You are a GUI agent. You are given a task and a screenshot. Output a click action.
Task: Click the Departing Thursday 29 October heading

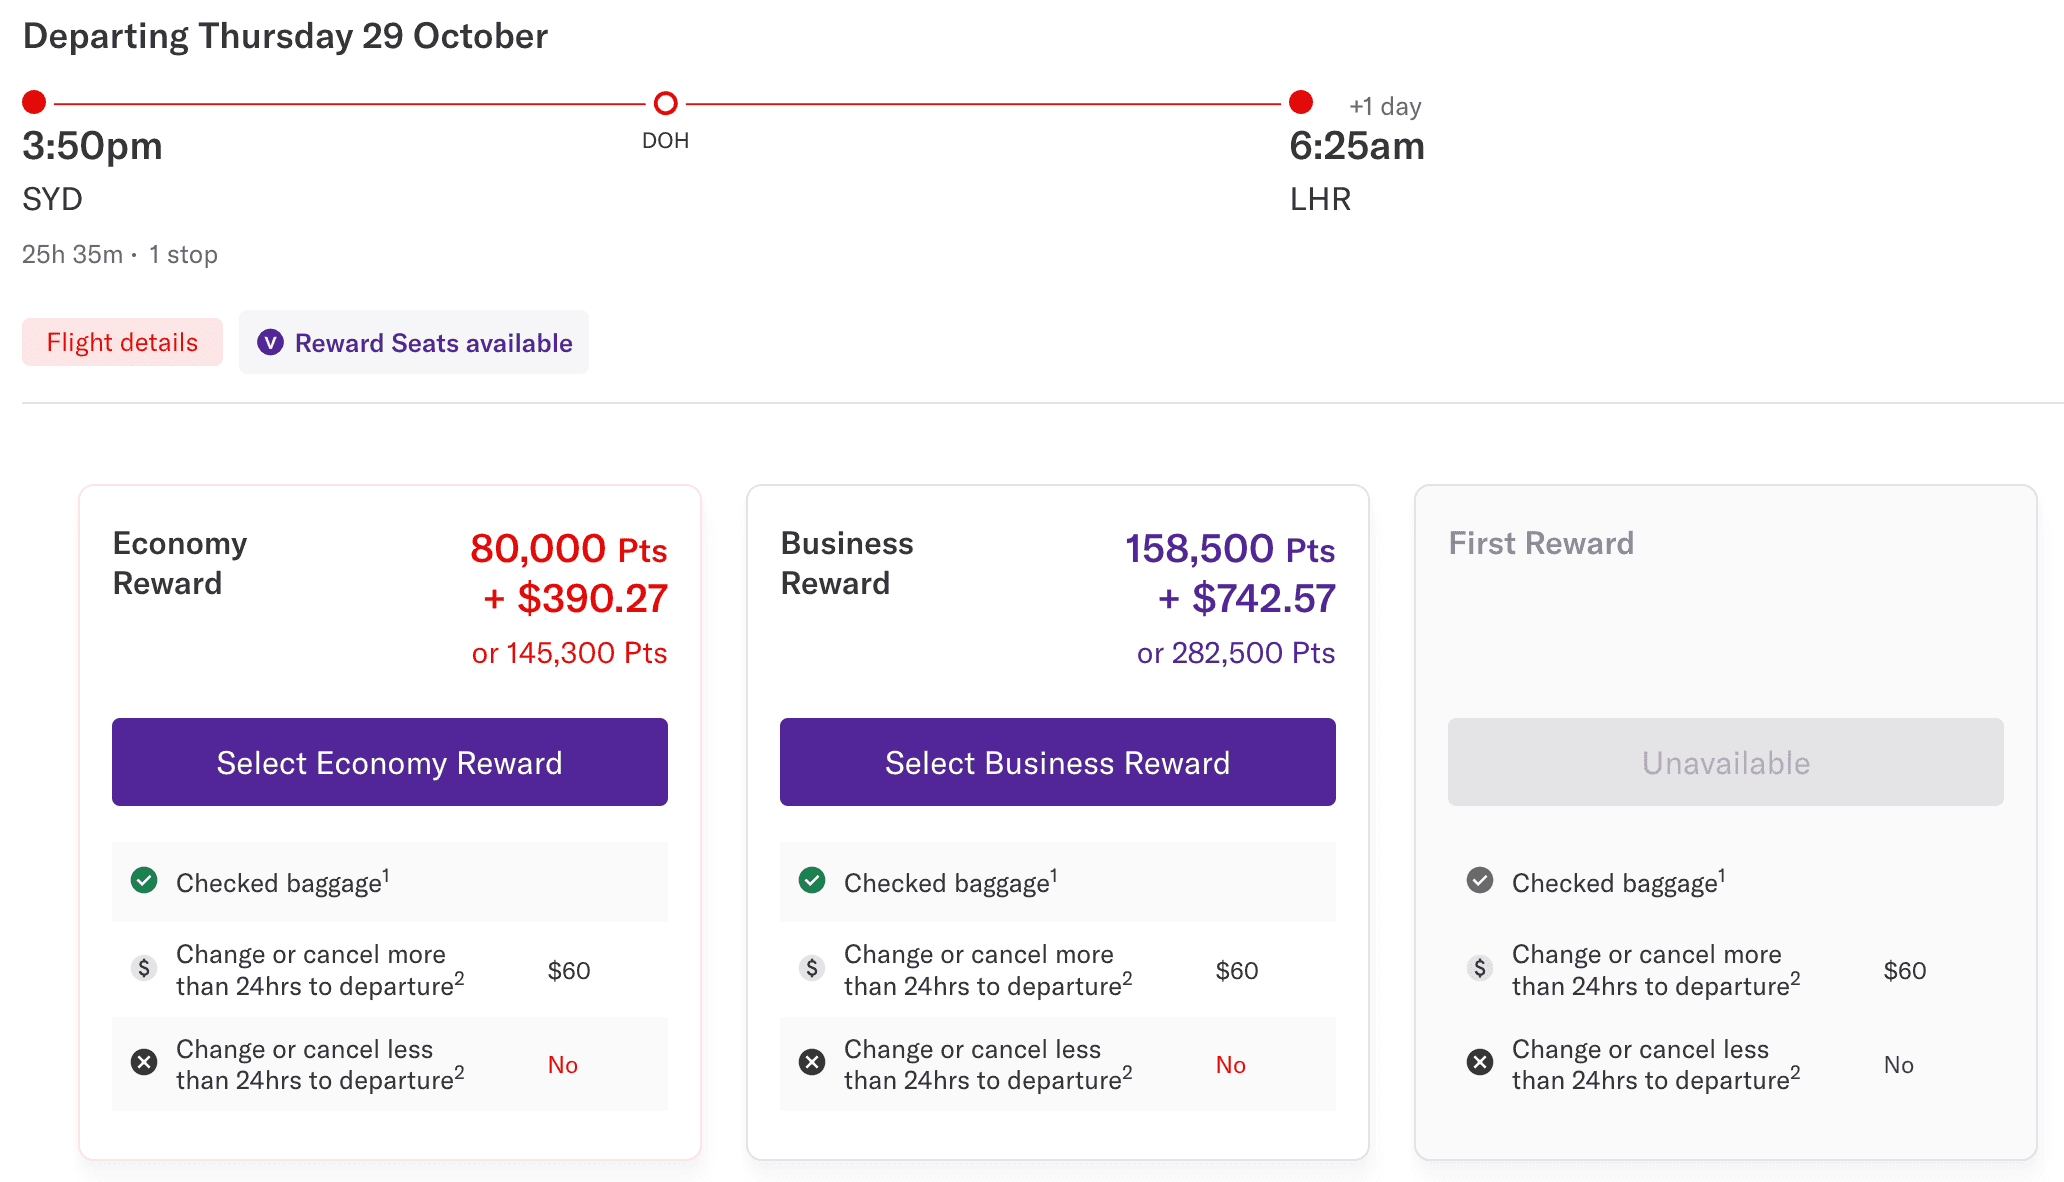285,35
